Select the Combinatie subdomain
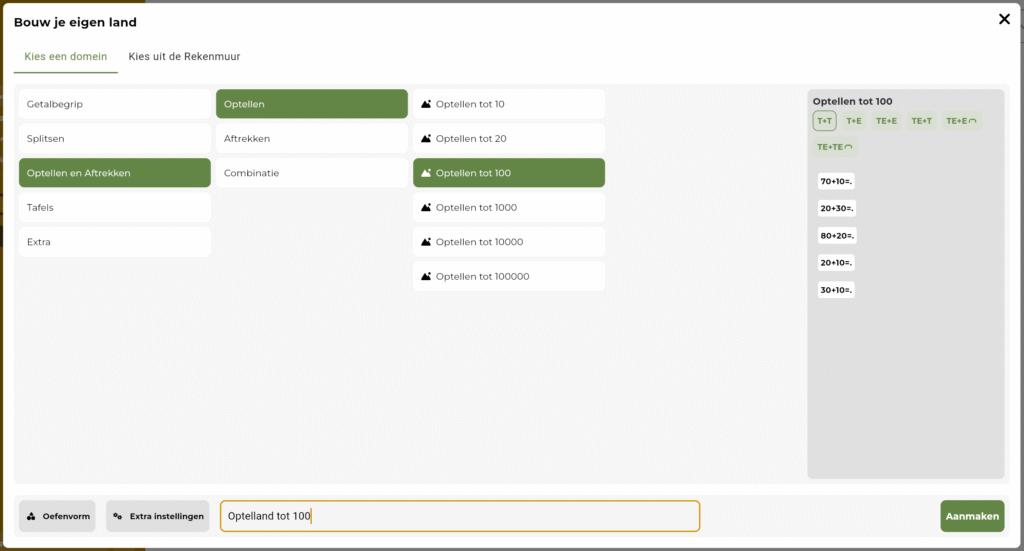This screenshot has height=551, width=1024. tap(311, 173)
